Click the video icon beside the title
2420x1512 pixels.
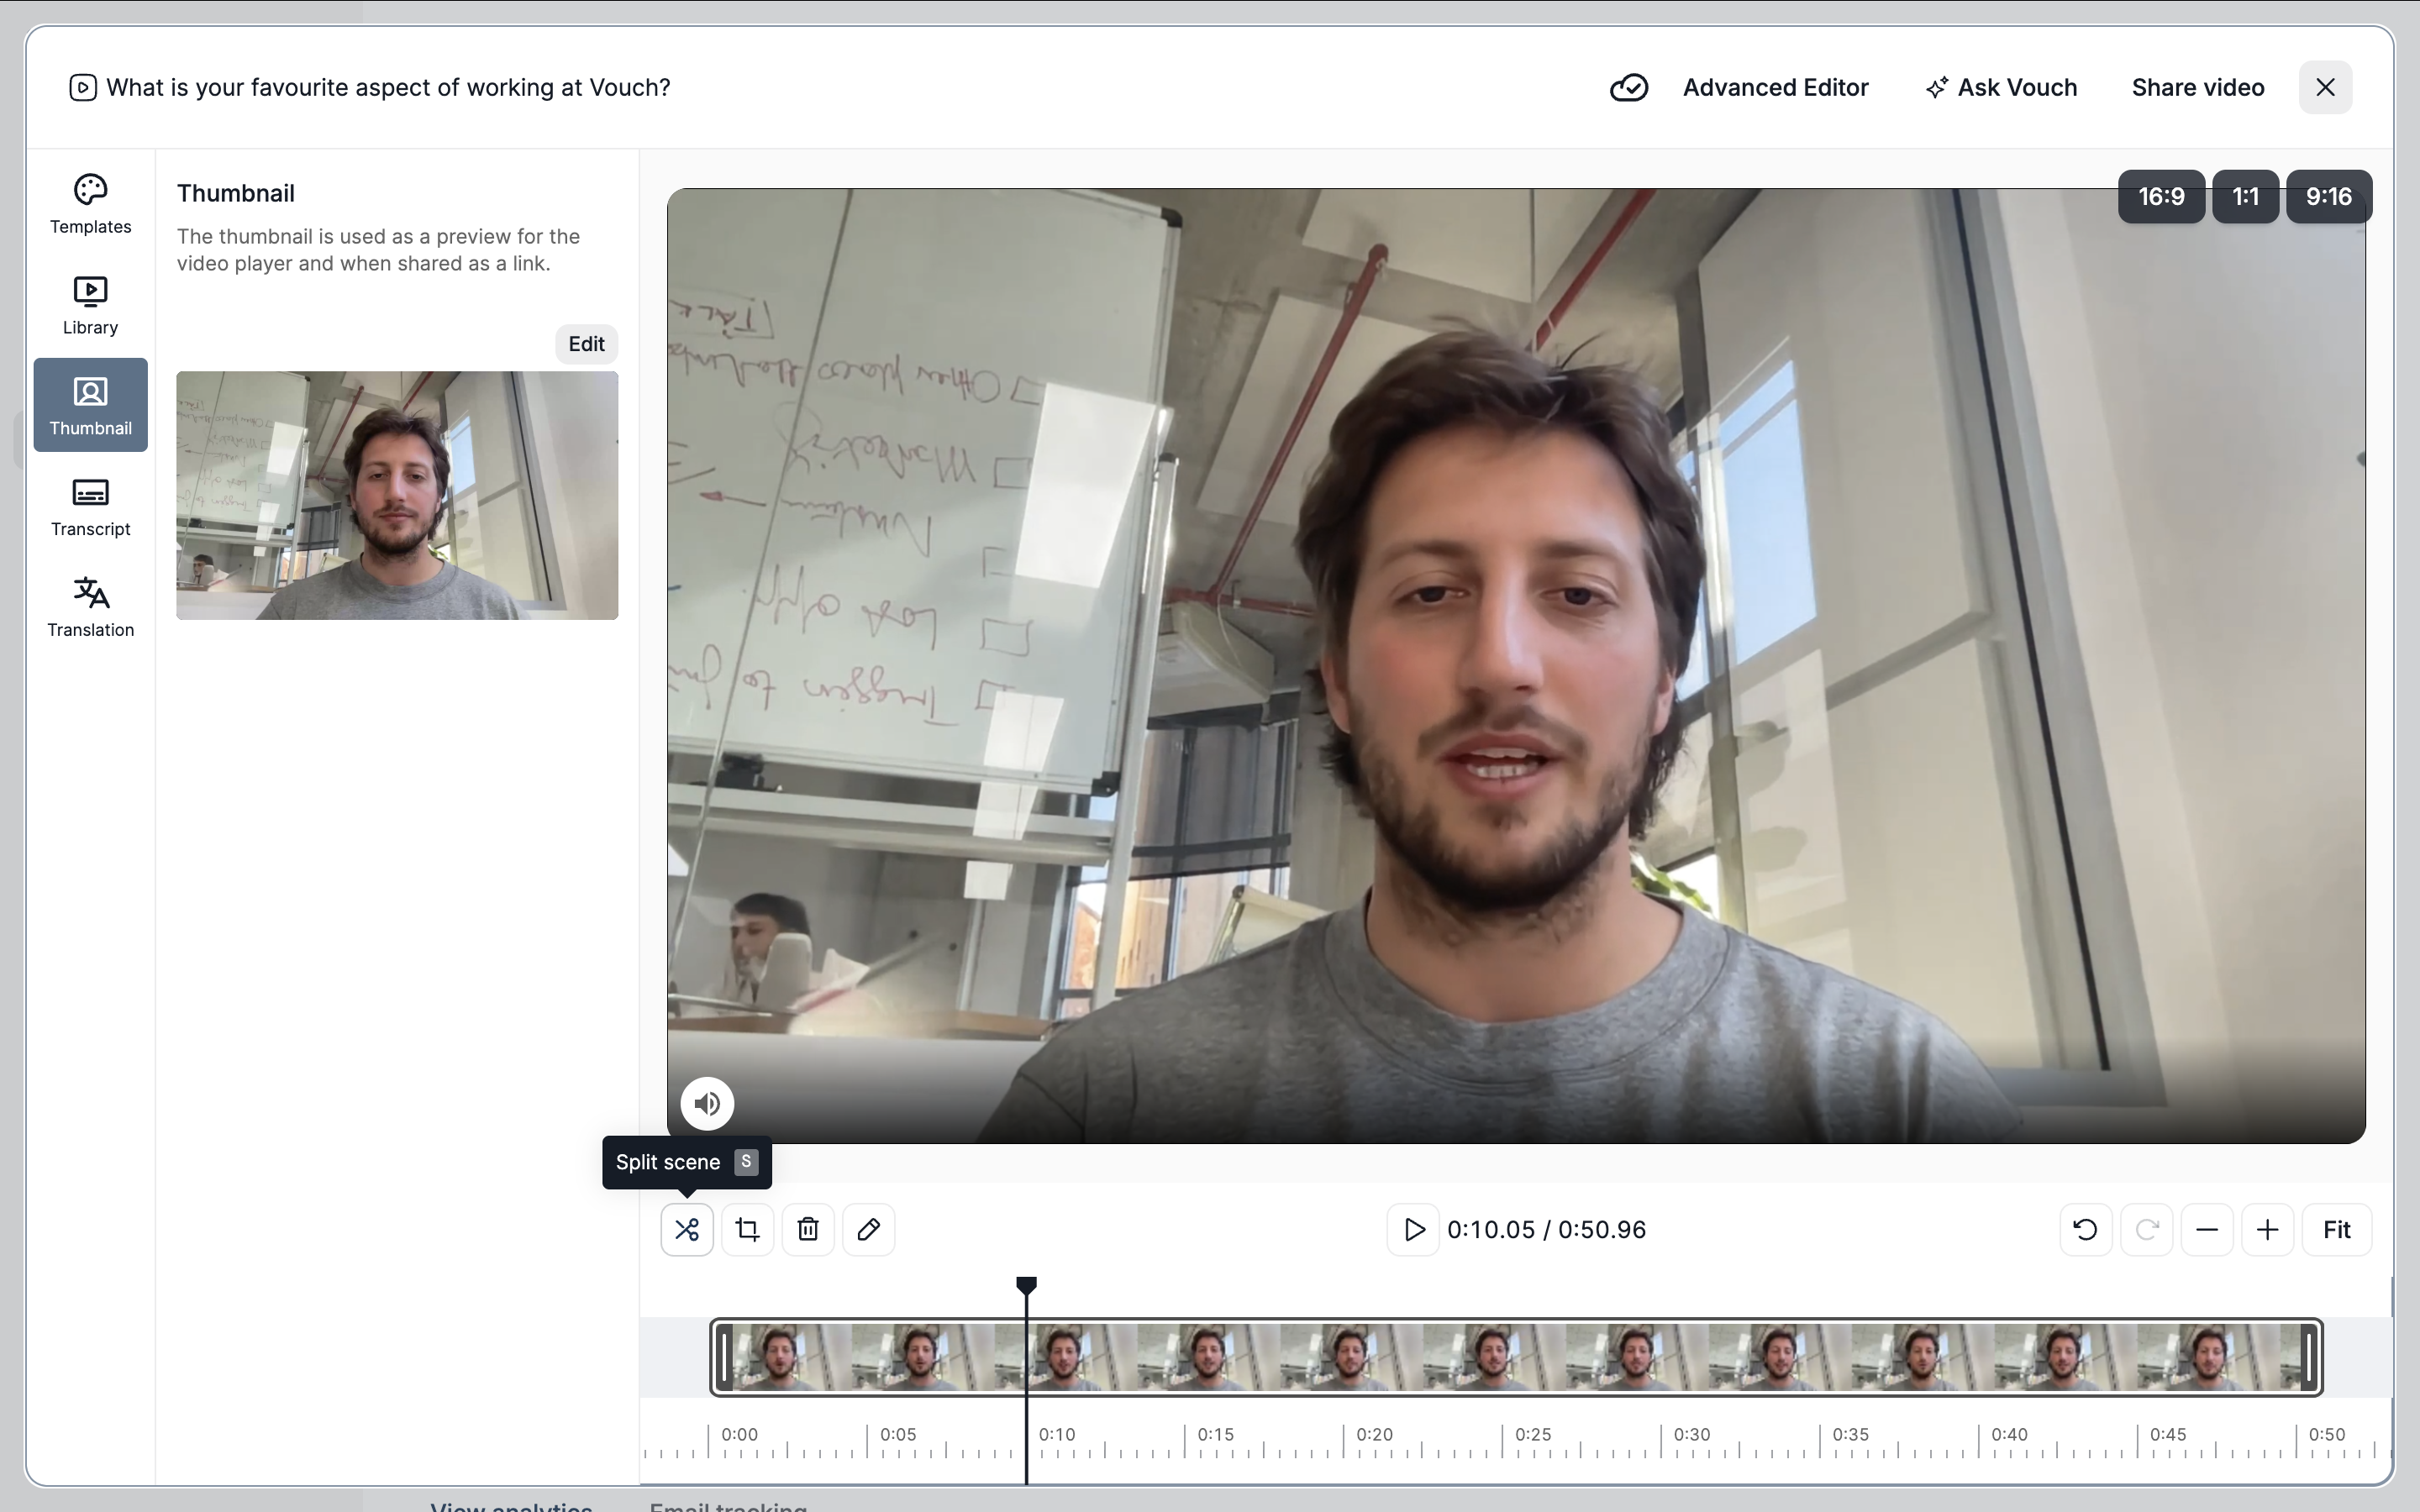coord(83,88)
